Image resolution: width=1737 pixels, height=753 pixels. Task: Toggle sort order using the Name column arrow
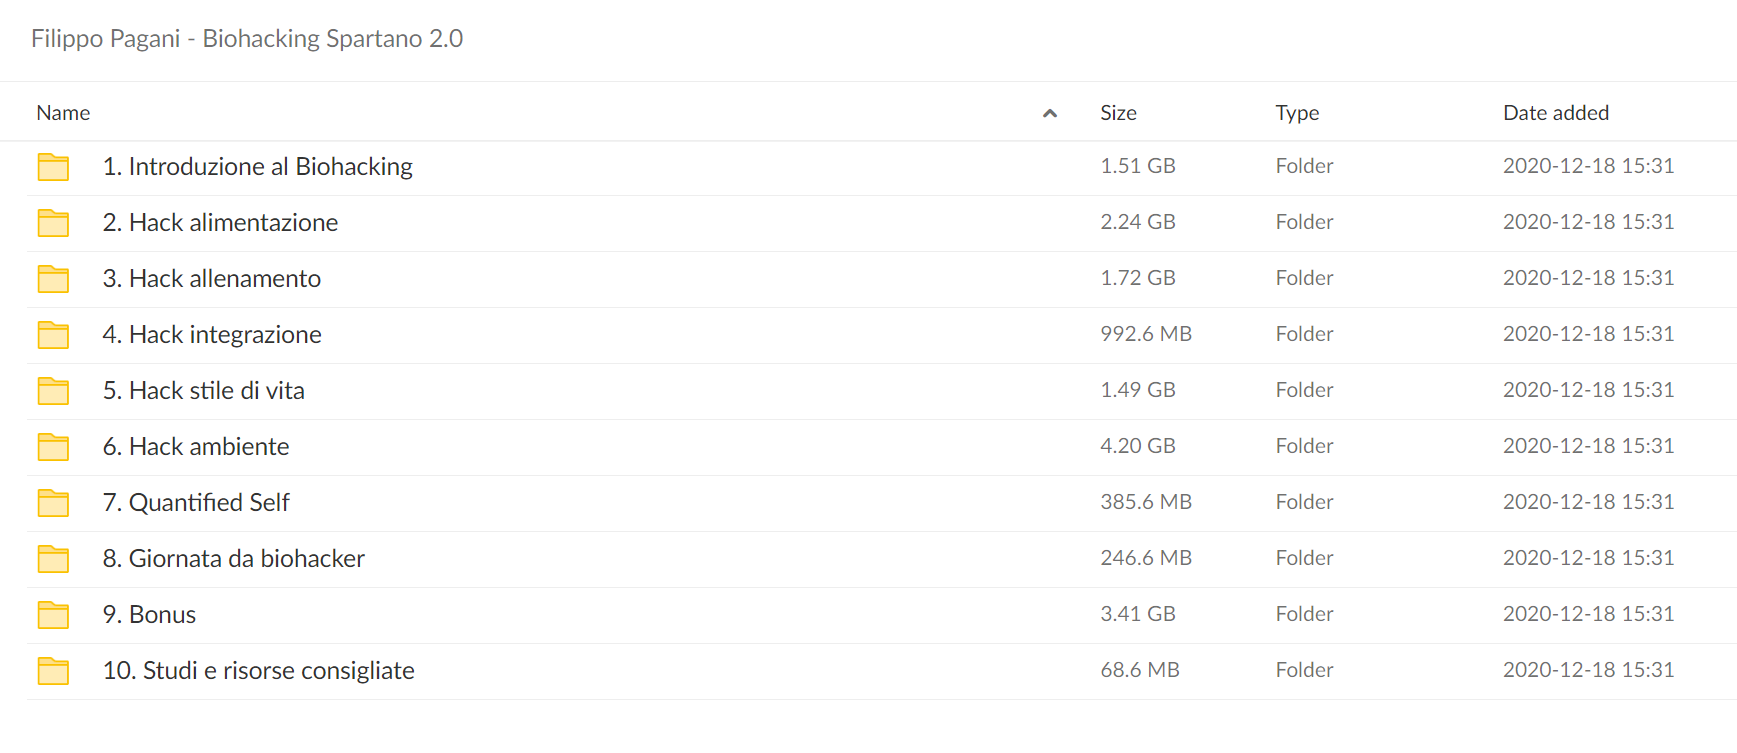tap(1050, 113)
